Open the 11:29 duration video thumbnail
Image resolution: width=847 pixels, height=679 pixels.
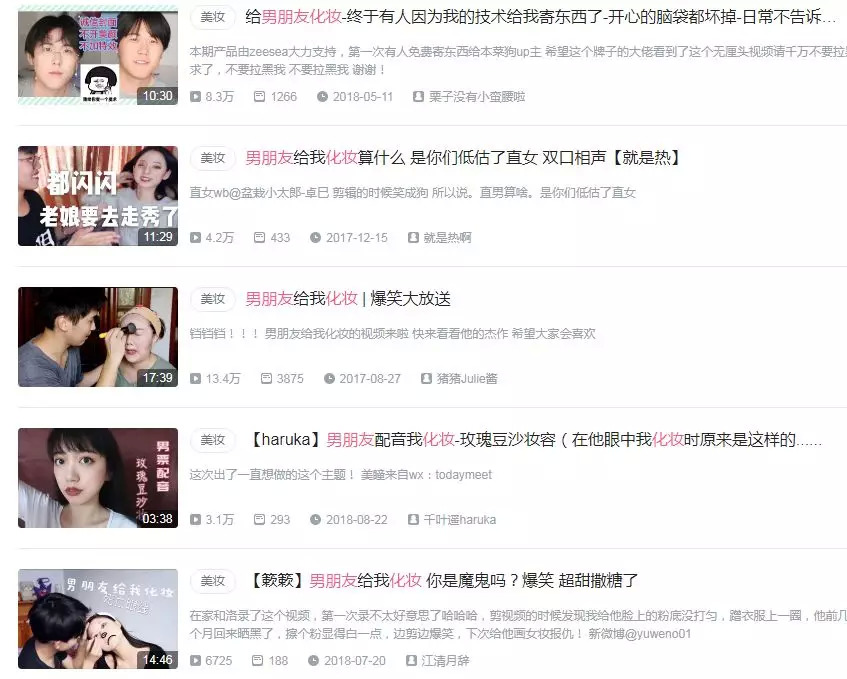point(98,196)
